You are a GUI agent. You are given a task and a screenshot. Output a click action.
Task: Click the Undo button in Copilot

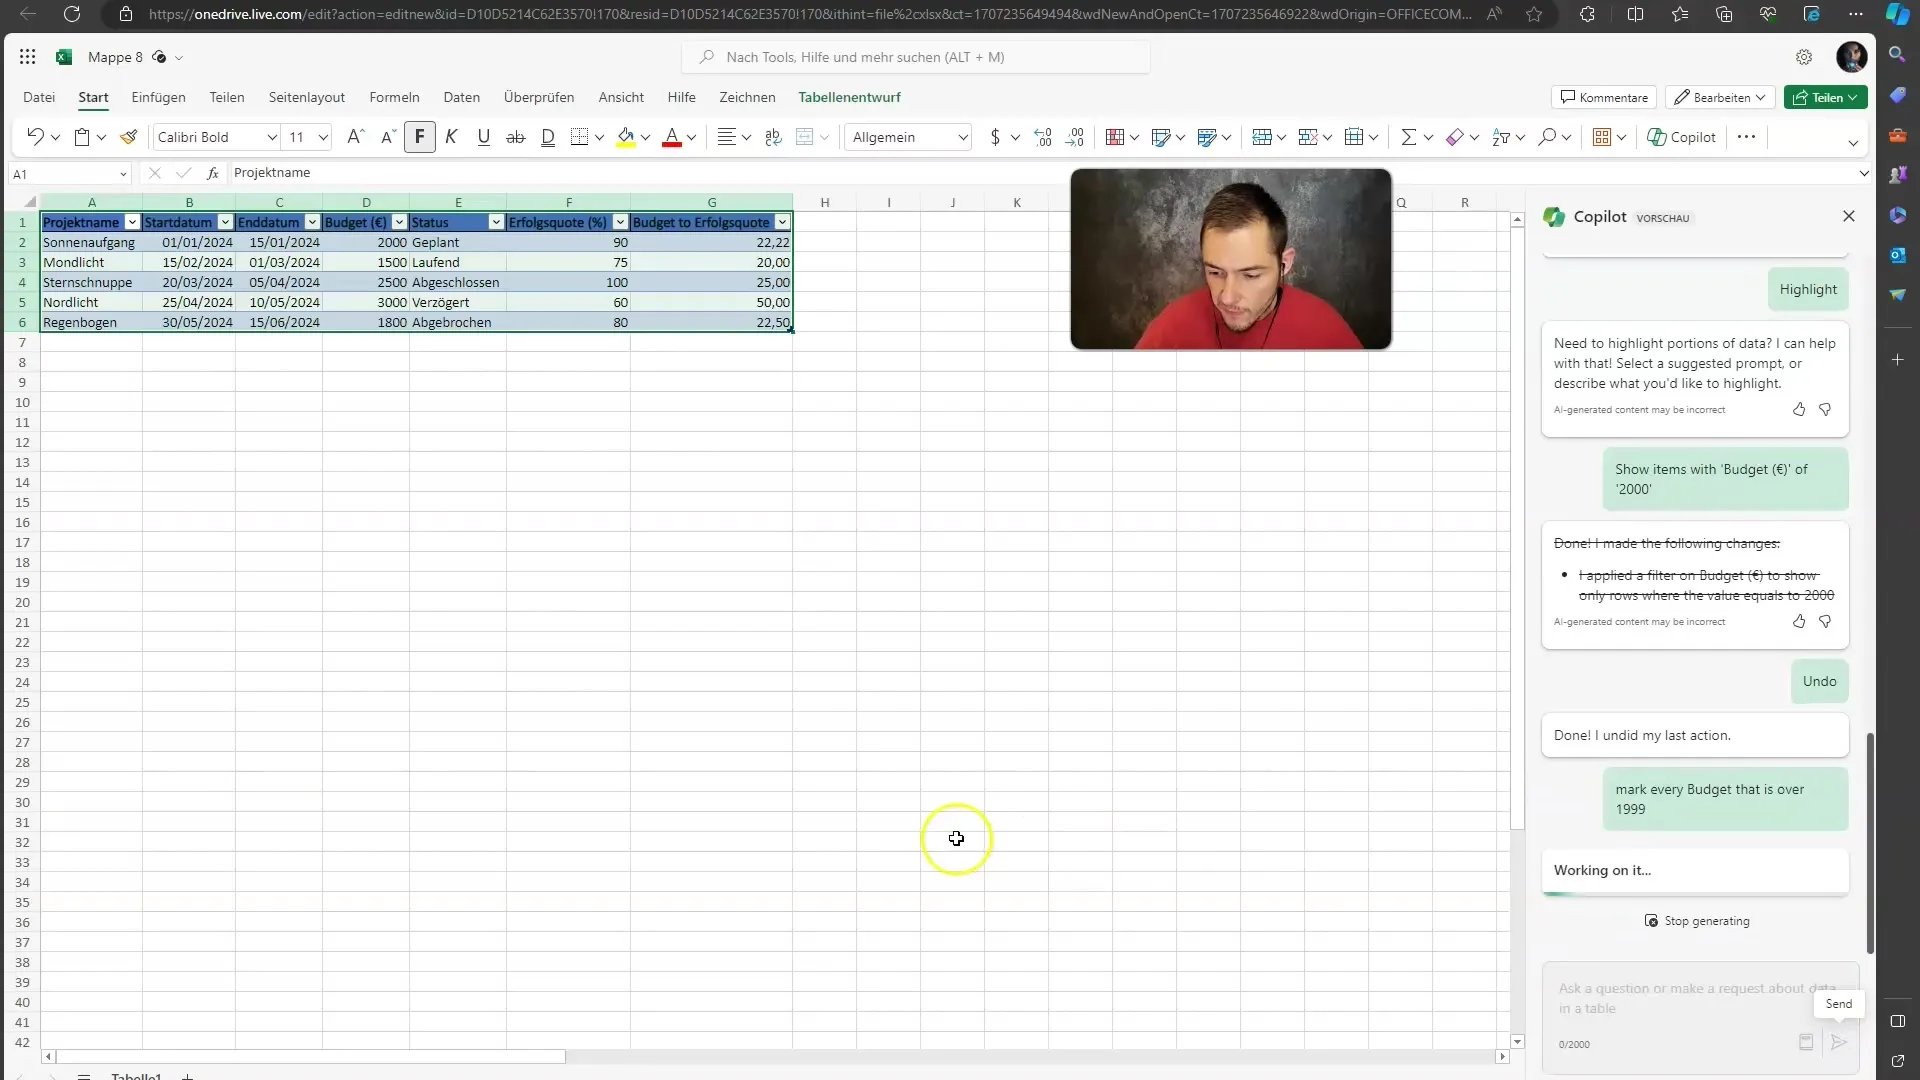pos(1820,680)
